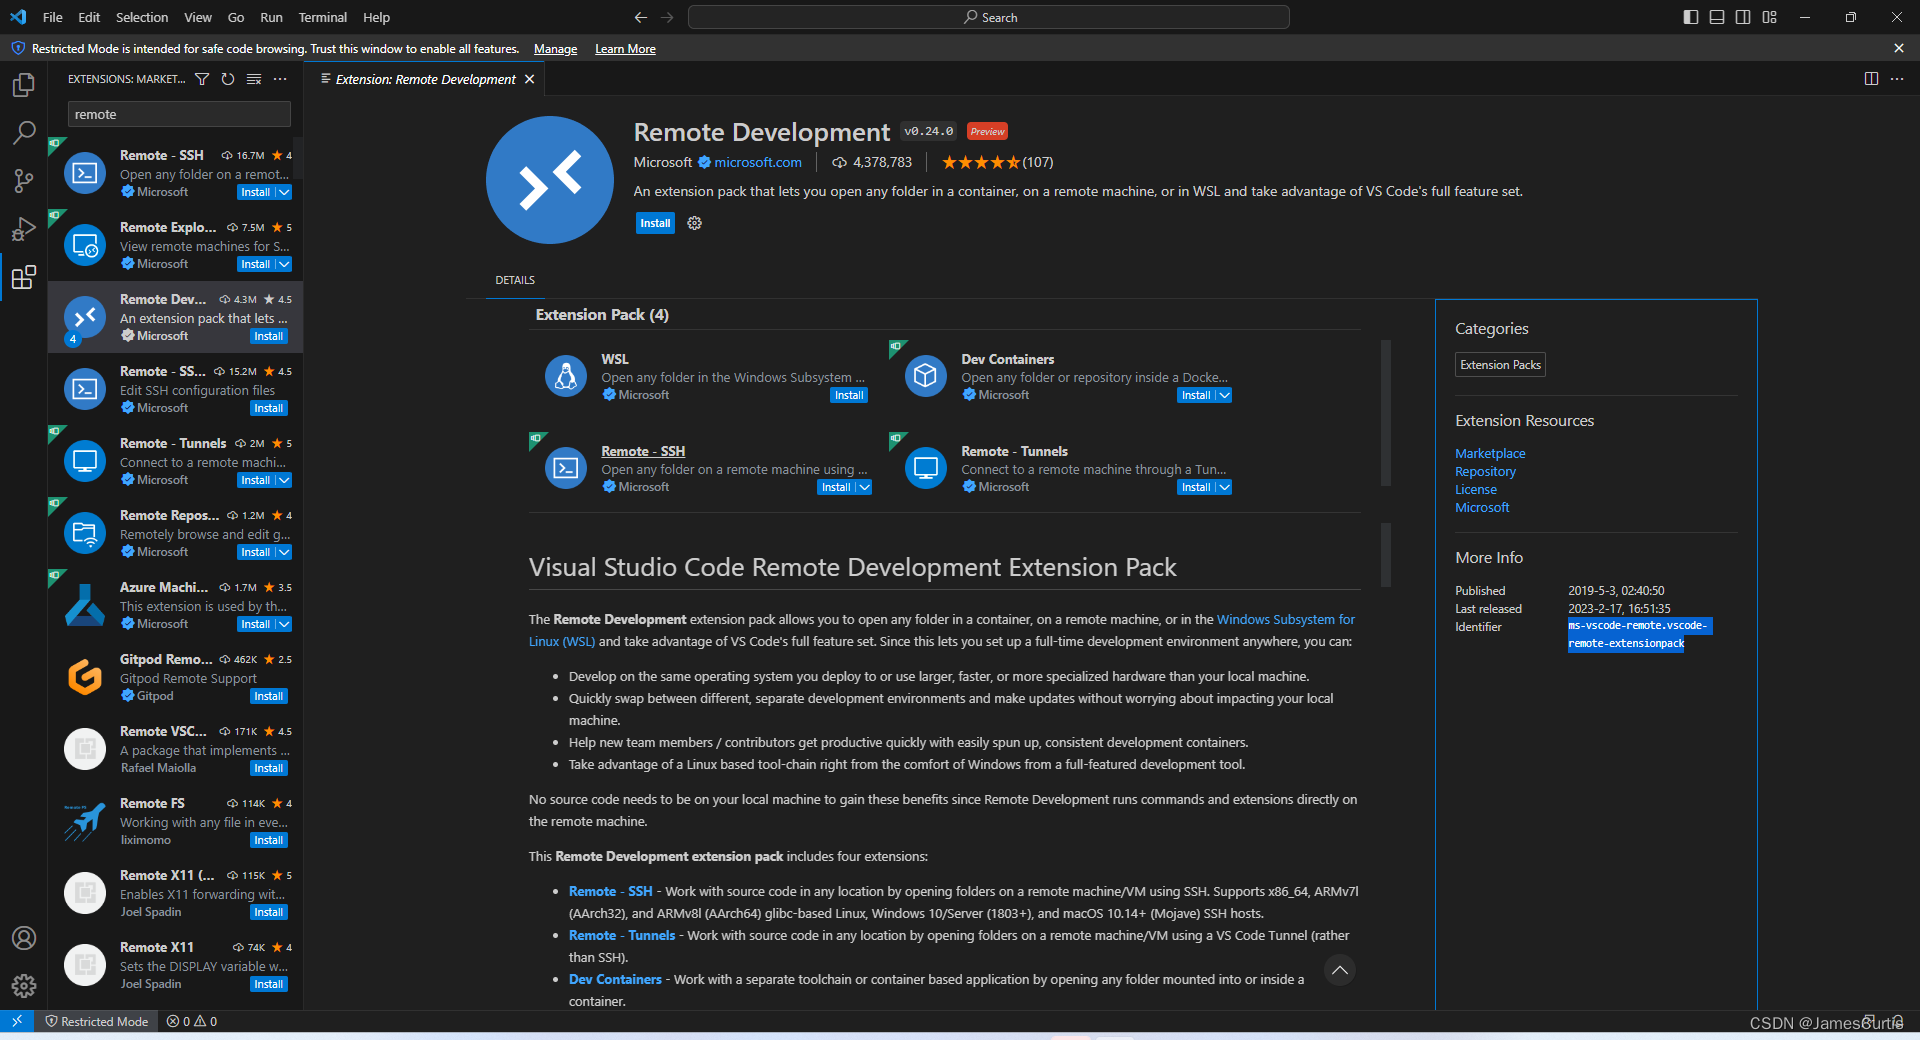Click the extension pack list scrollbar
The height and width of the screenshot is (1040, 1920).
click(1386, 412)
